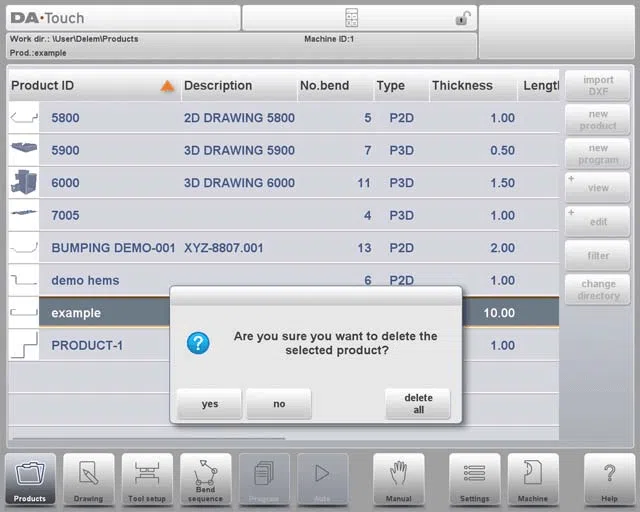Click the horizontal scrollbar below product list
640x512 pixels.
point(149,439)
